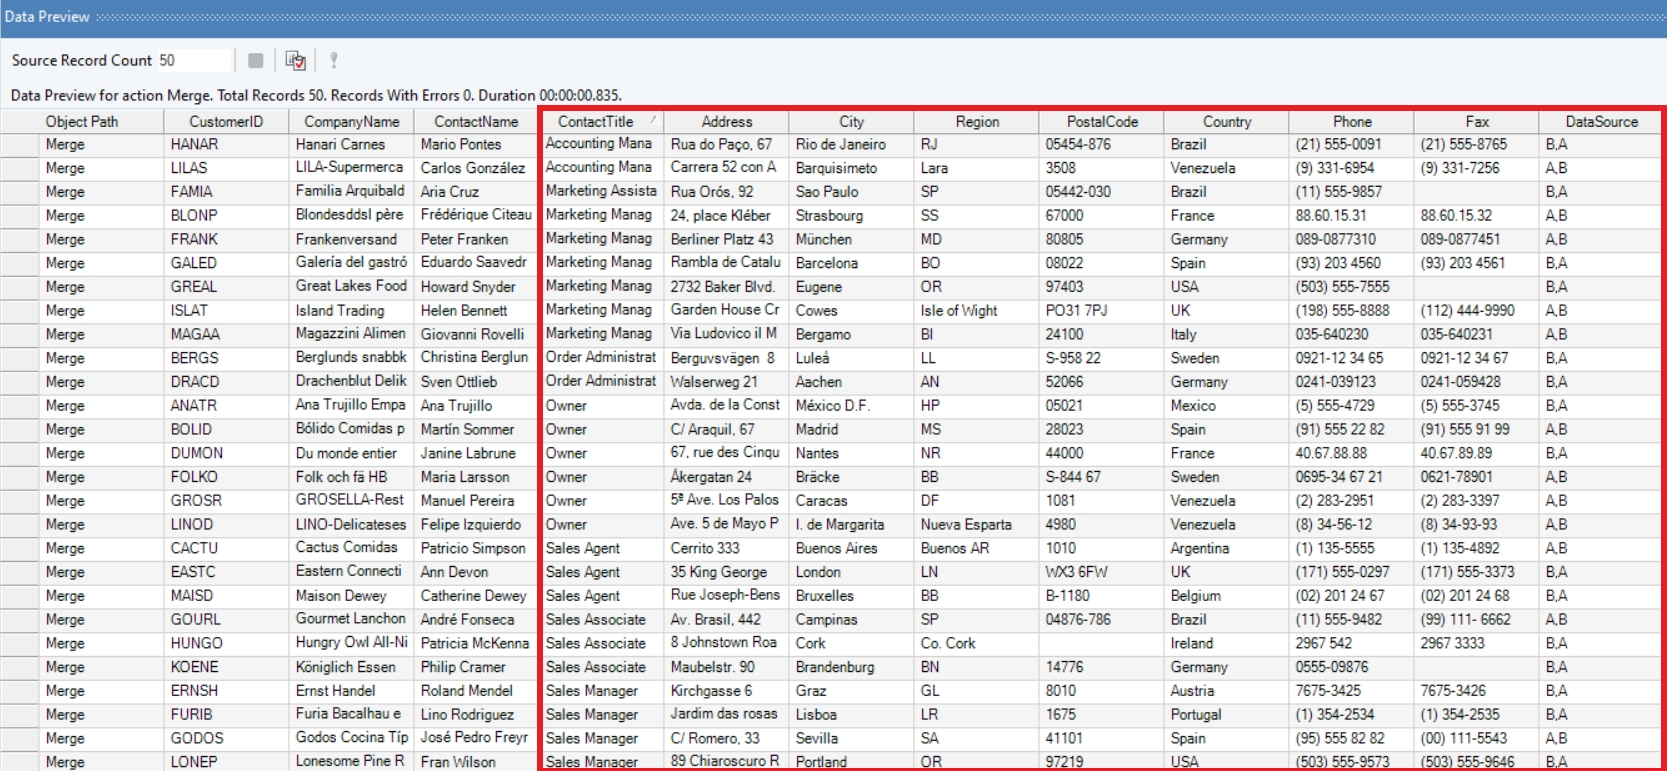The image size is (1667, 771).
Task: Select the row header for BLONP
Action: coord(19,216)
